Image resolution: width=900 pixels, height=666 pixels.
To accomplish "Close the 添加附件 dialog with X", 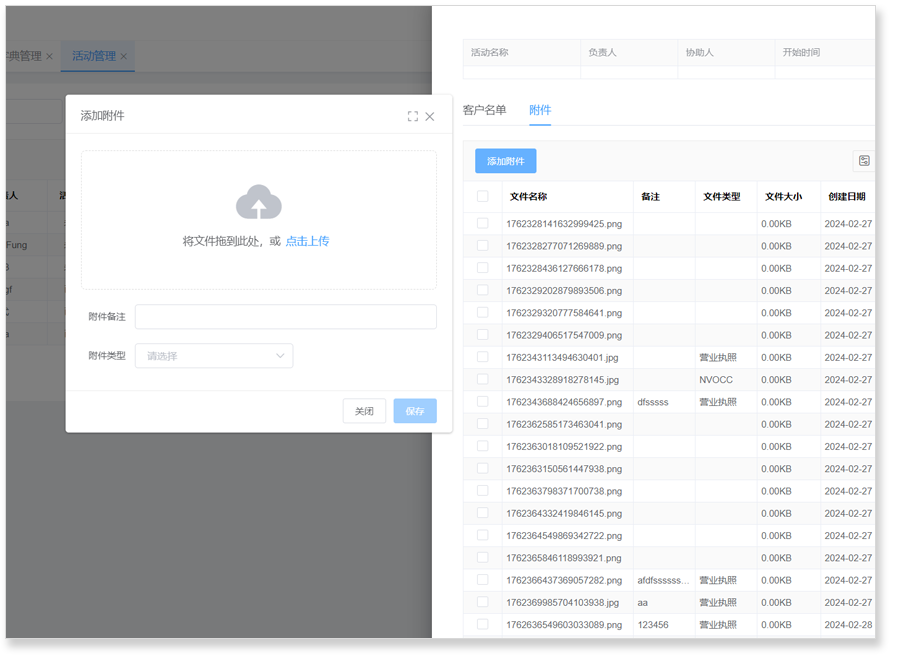I will [429, 117].
